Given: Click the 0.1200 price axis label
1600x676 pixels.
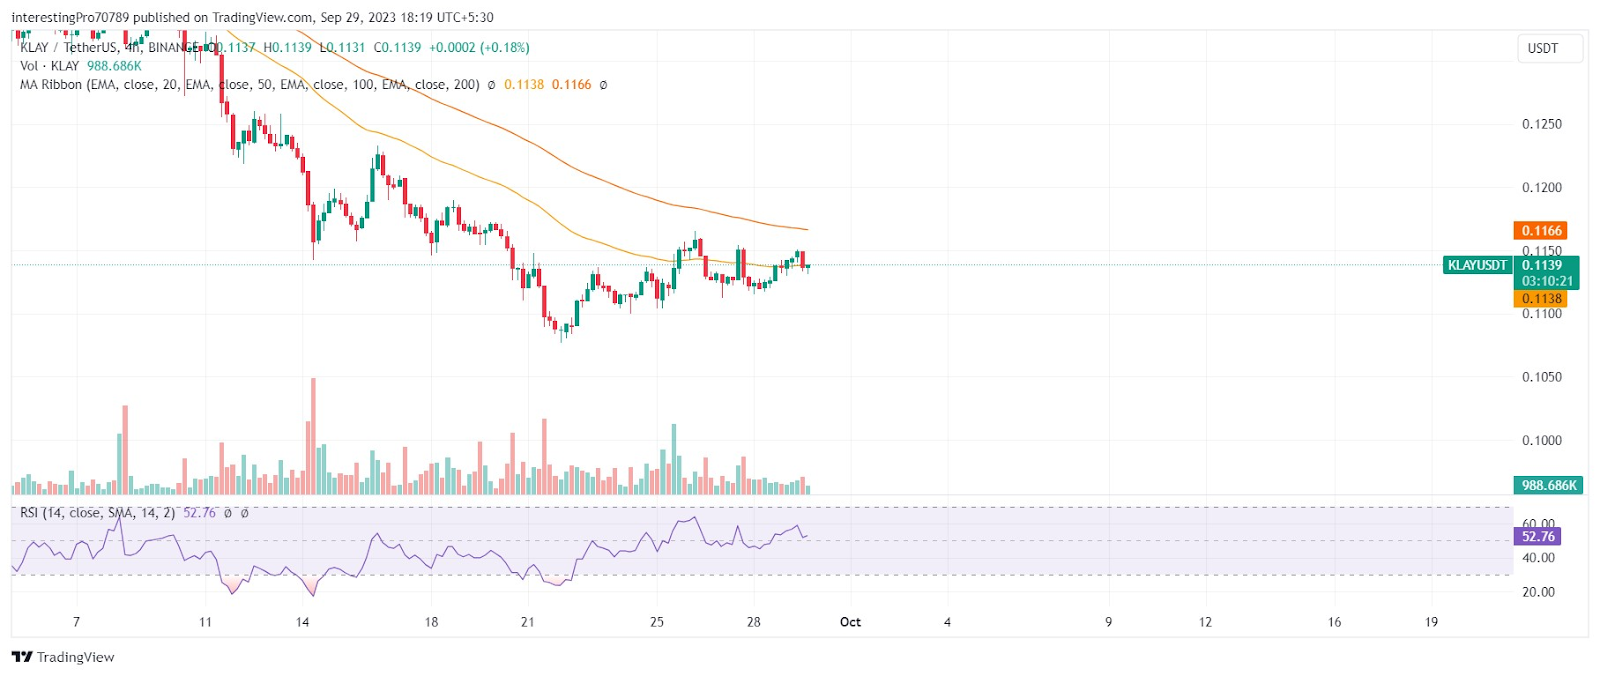Looking at the screenshot, I should (1541, 188).
